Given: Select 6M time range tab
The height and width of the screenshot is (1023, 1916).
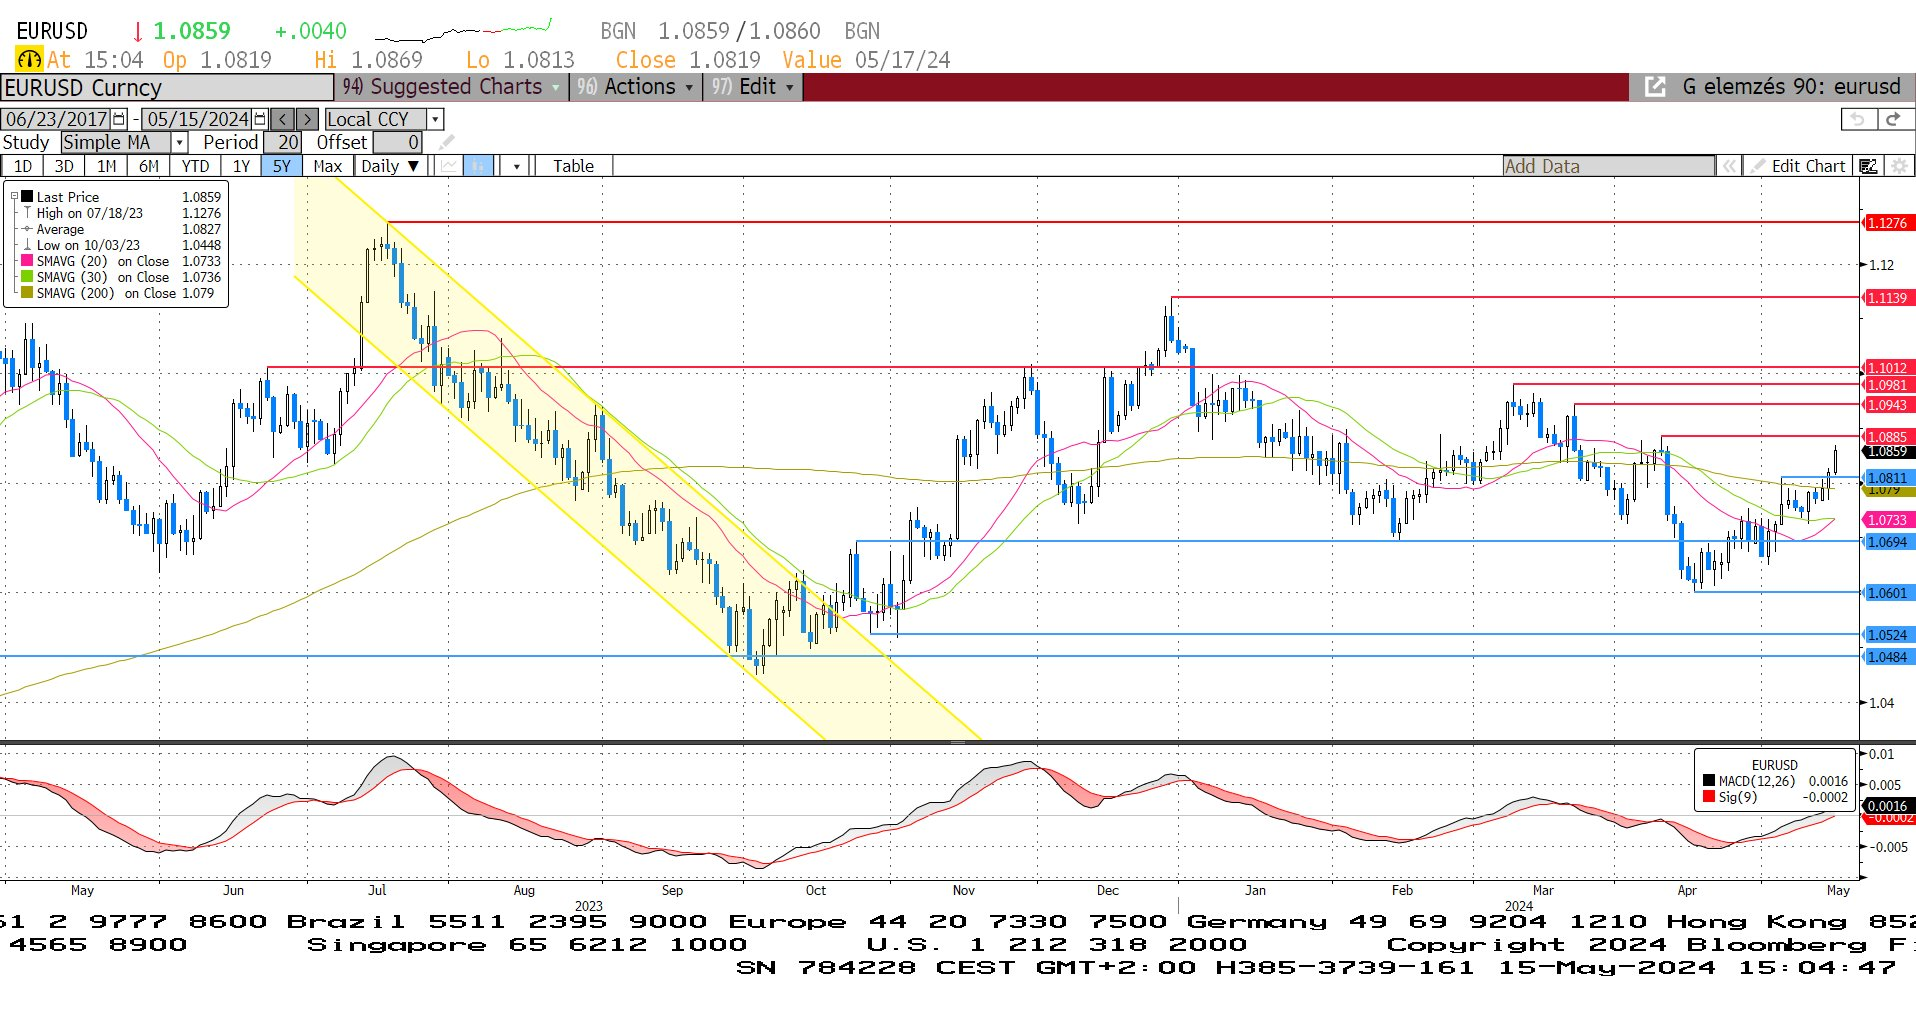Looking at the screenshot, I should coord(148,166).
